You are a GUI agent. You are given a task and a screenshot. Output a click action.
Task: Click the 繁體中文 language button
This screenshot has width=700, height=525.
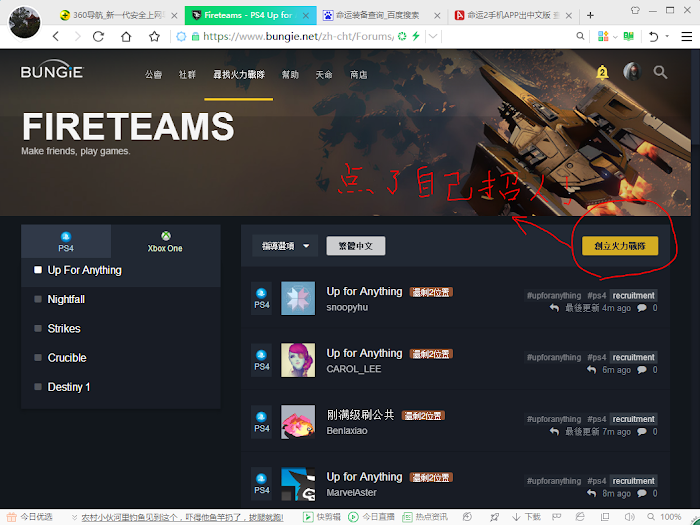[x=356, y=246]
